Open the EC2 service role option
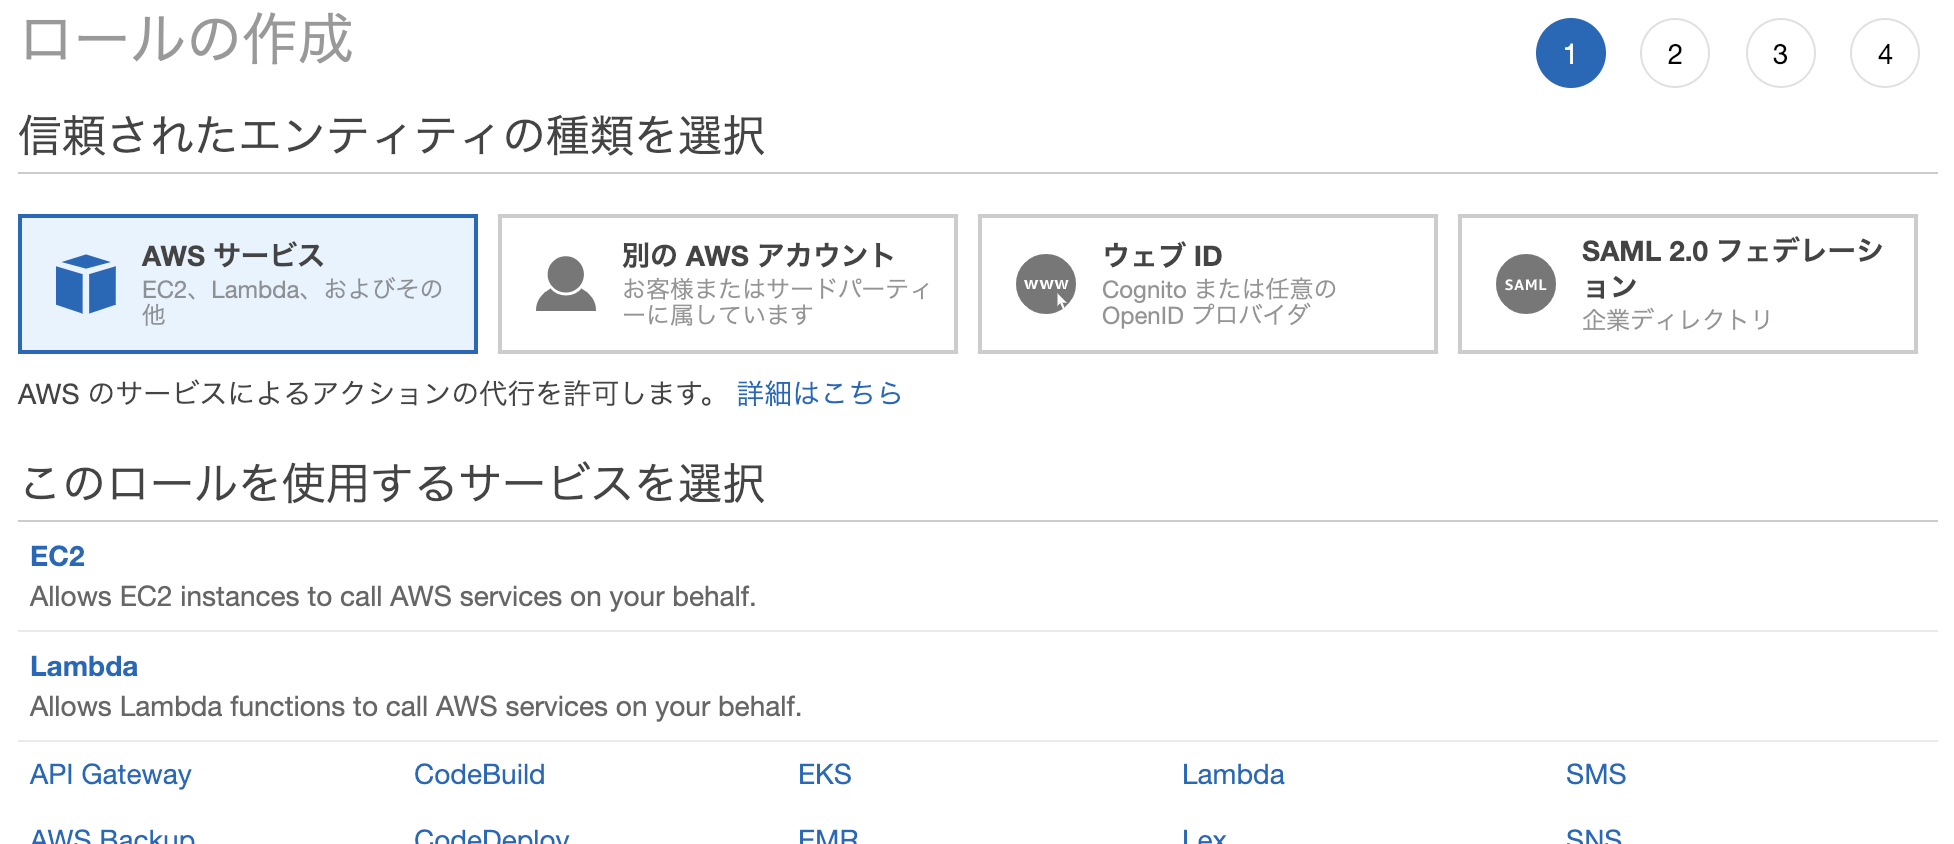This screenshot has width=1954, height=844. click(x=57, y=556)
